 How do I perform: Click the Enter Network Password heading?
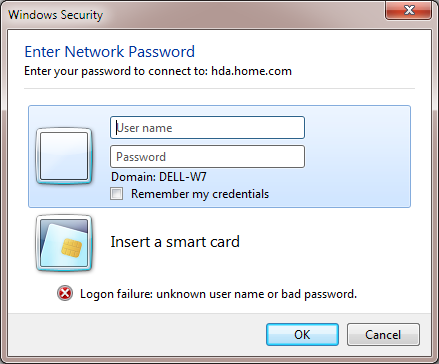[x=110, y=52]
